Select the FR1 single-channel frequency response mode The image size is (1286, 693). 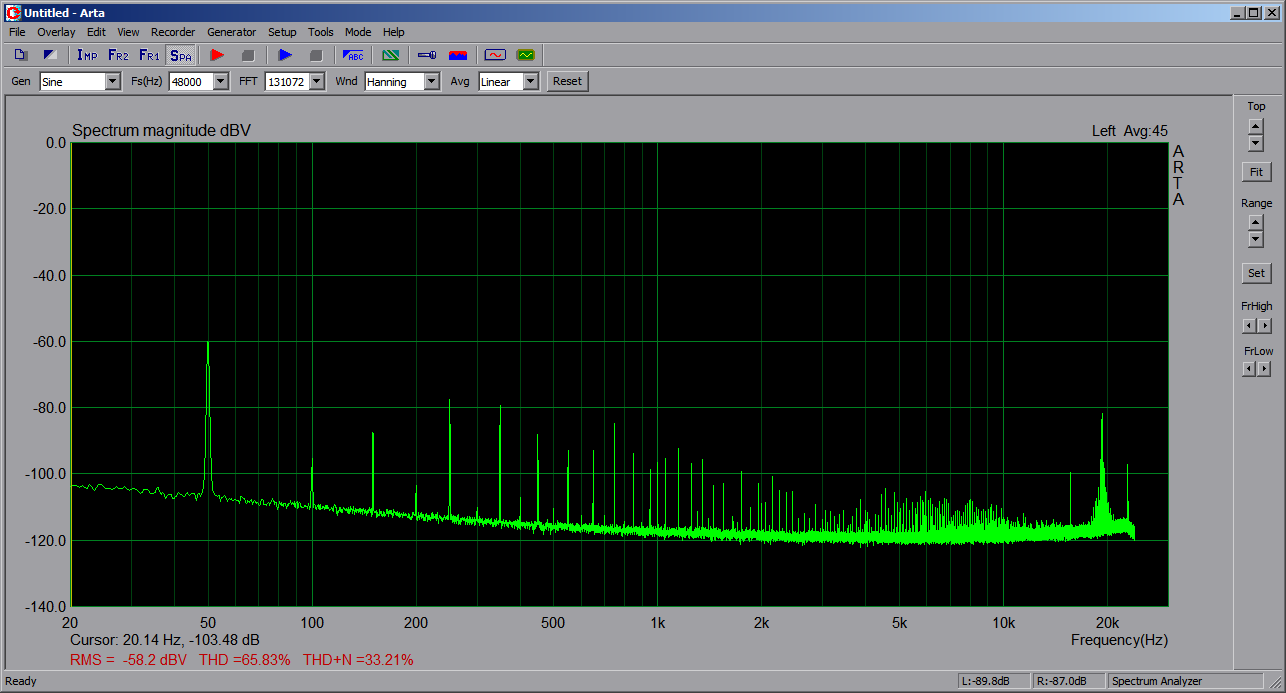click(149, 55)
